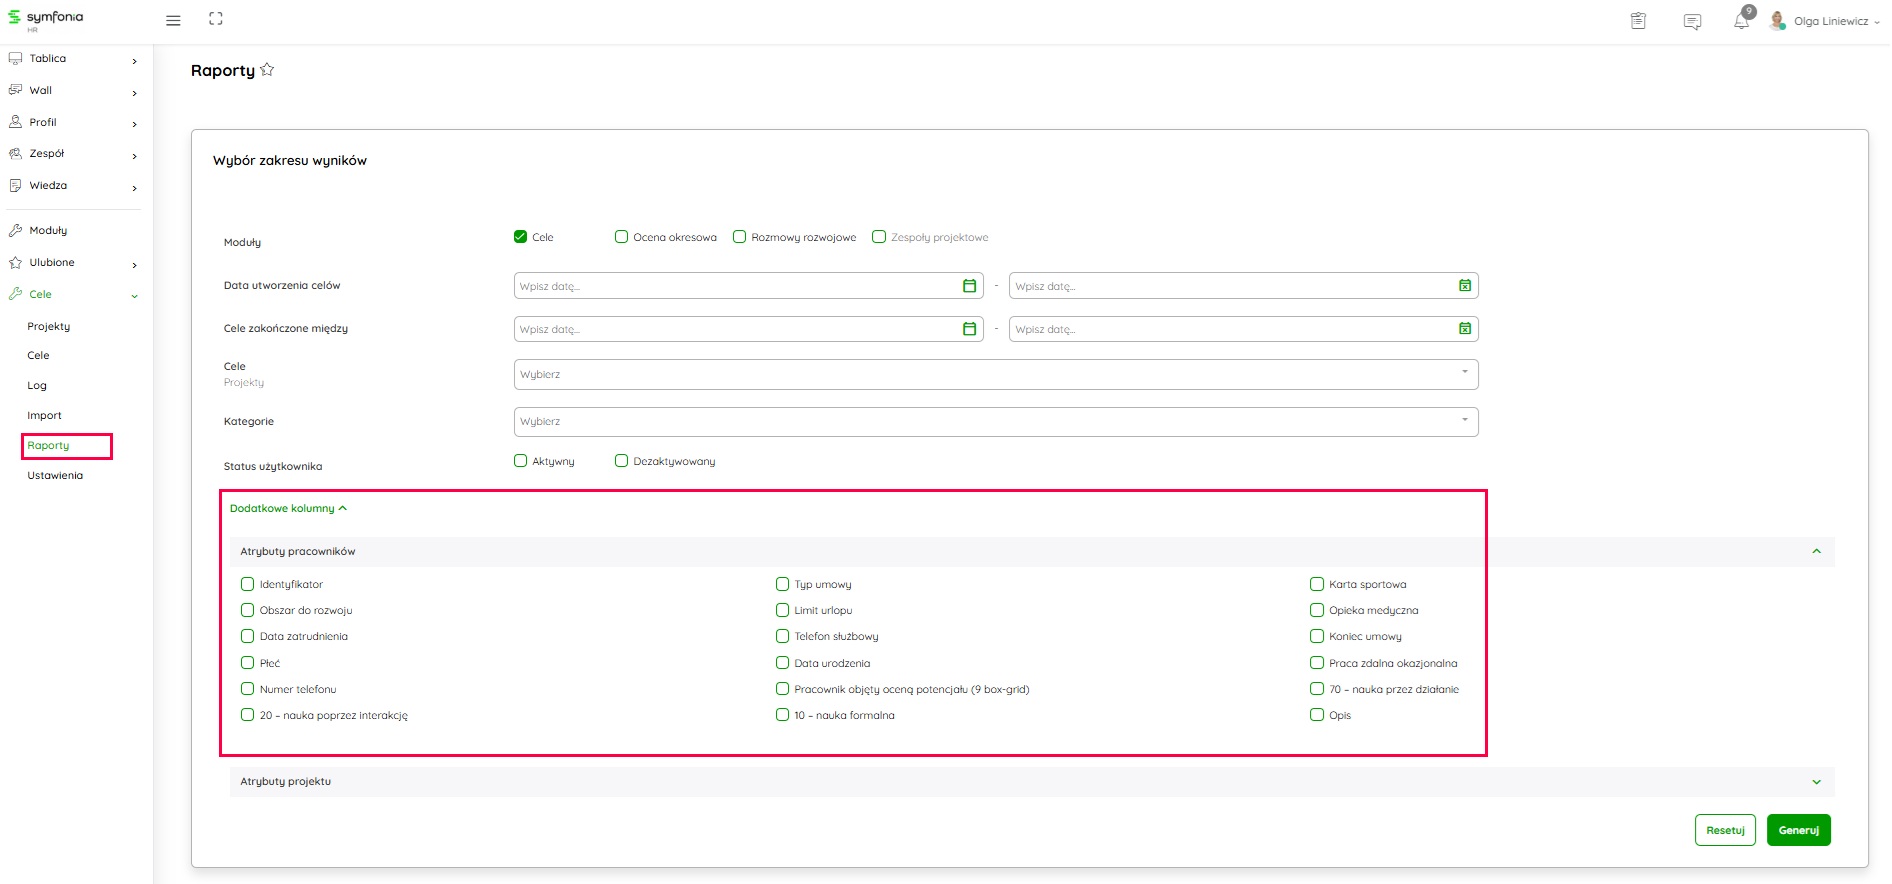This screenshot has height=884, width=1892.
Task: Go to Projekty in sidebar menu
Action: pyautogui.click(x=49, y=327)
